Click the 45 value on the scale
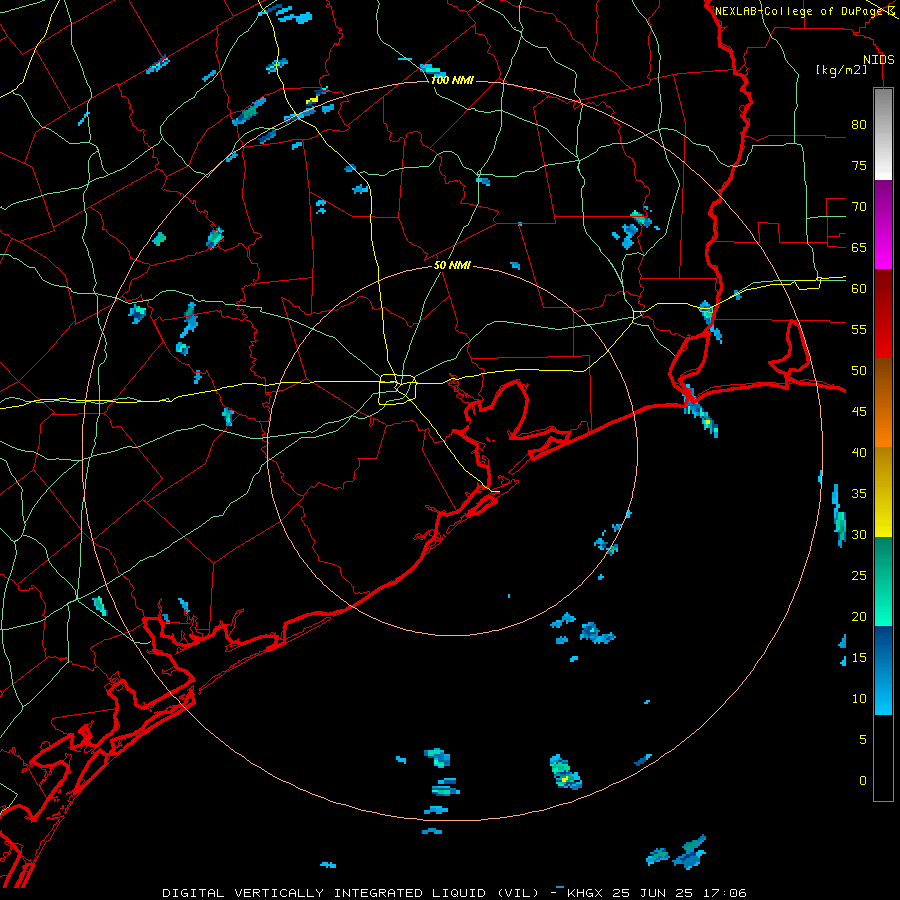The image size is (900, 900). pyautogui.click(x=859, y=412)
